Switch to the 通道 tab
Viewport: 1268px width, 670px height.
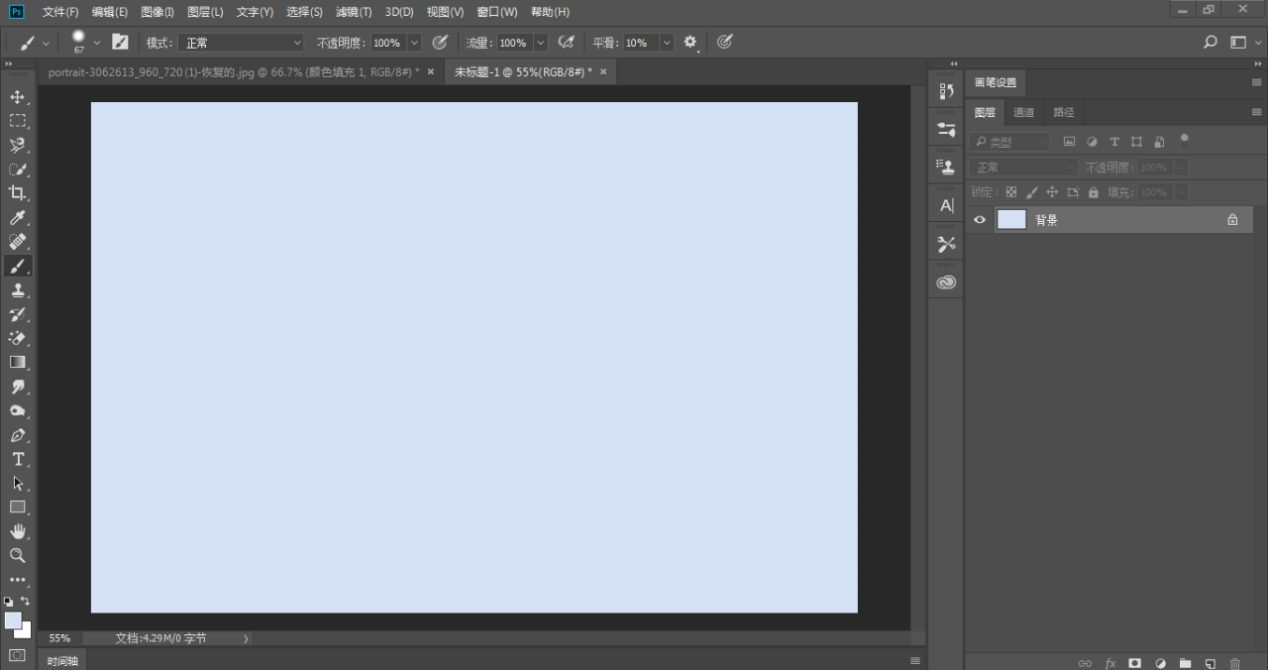pos(1023,112)
